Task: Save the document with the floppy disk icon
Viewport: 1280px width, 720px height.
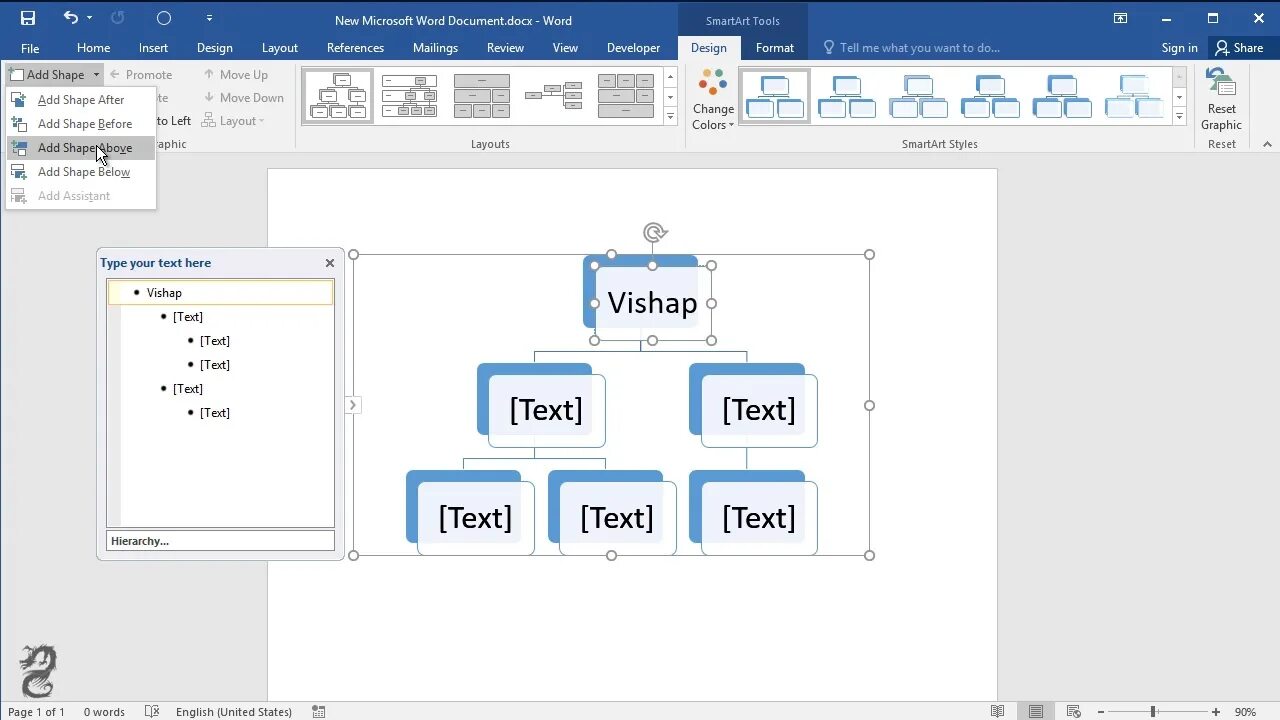Action: [28, 18]
